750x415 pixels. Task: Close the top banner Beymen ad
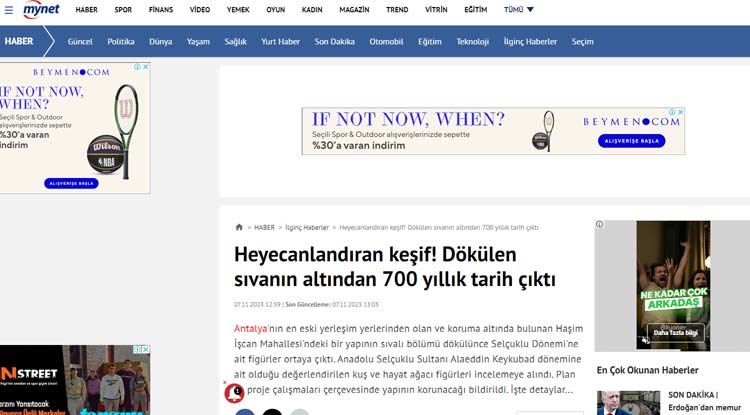pyautogui.click(x=680, y=113)
